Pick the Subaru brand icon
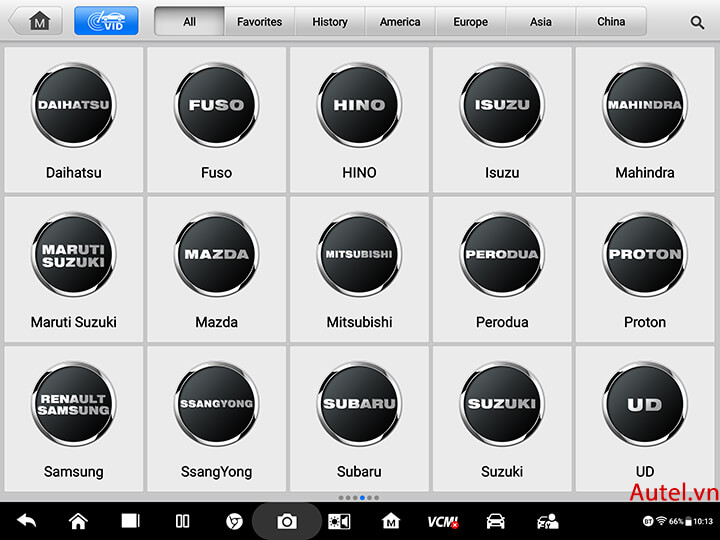The width and height of the screenshot is (720, 540). click(x=359, y=404)
